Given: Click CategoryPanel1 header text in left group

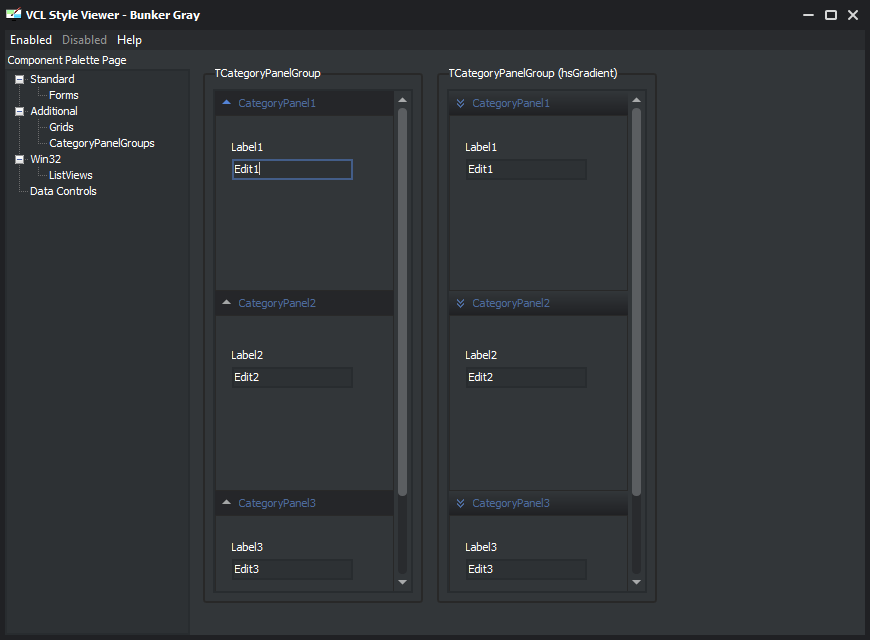Looking at the screenshot, I should point(277,103).
